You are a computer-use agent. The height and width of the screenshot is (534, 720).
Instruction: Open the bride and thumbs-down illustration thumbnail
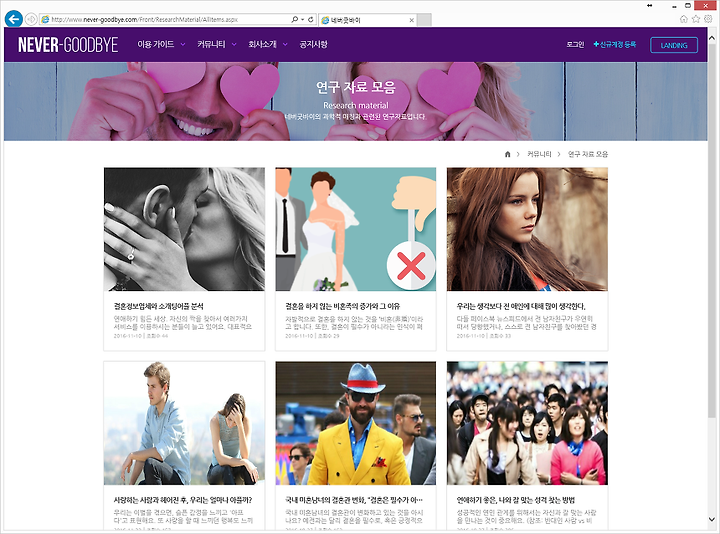tap(355, 229)
